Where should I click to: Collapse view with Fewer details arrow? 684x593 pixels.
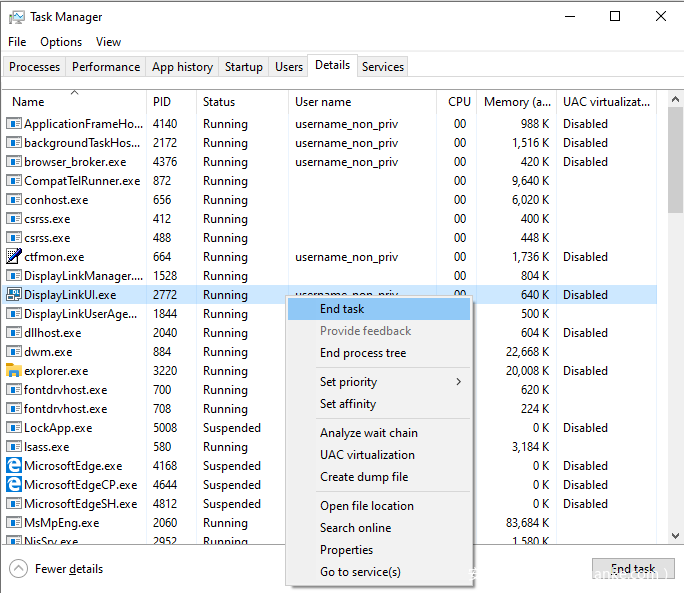point(19,569)
